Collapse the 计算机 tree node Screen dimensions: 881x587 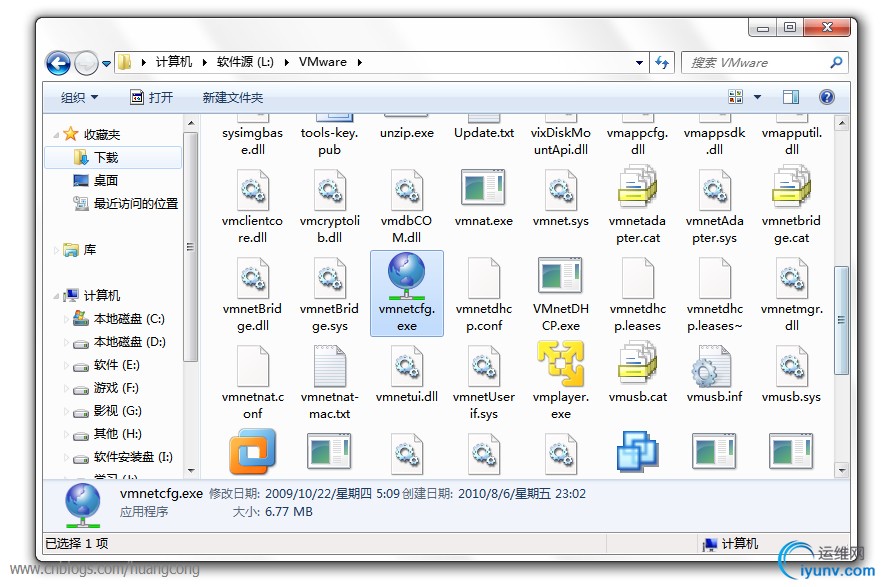click(56, 295)
